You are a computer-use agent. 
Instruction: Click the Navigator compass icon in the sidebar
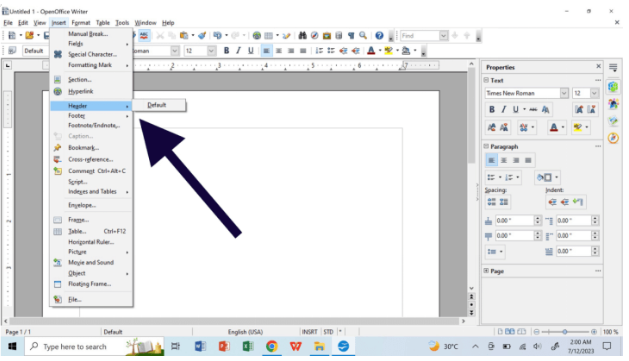click(613, 138)
